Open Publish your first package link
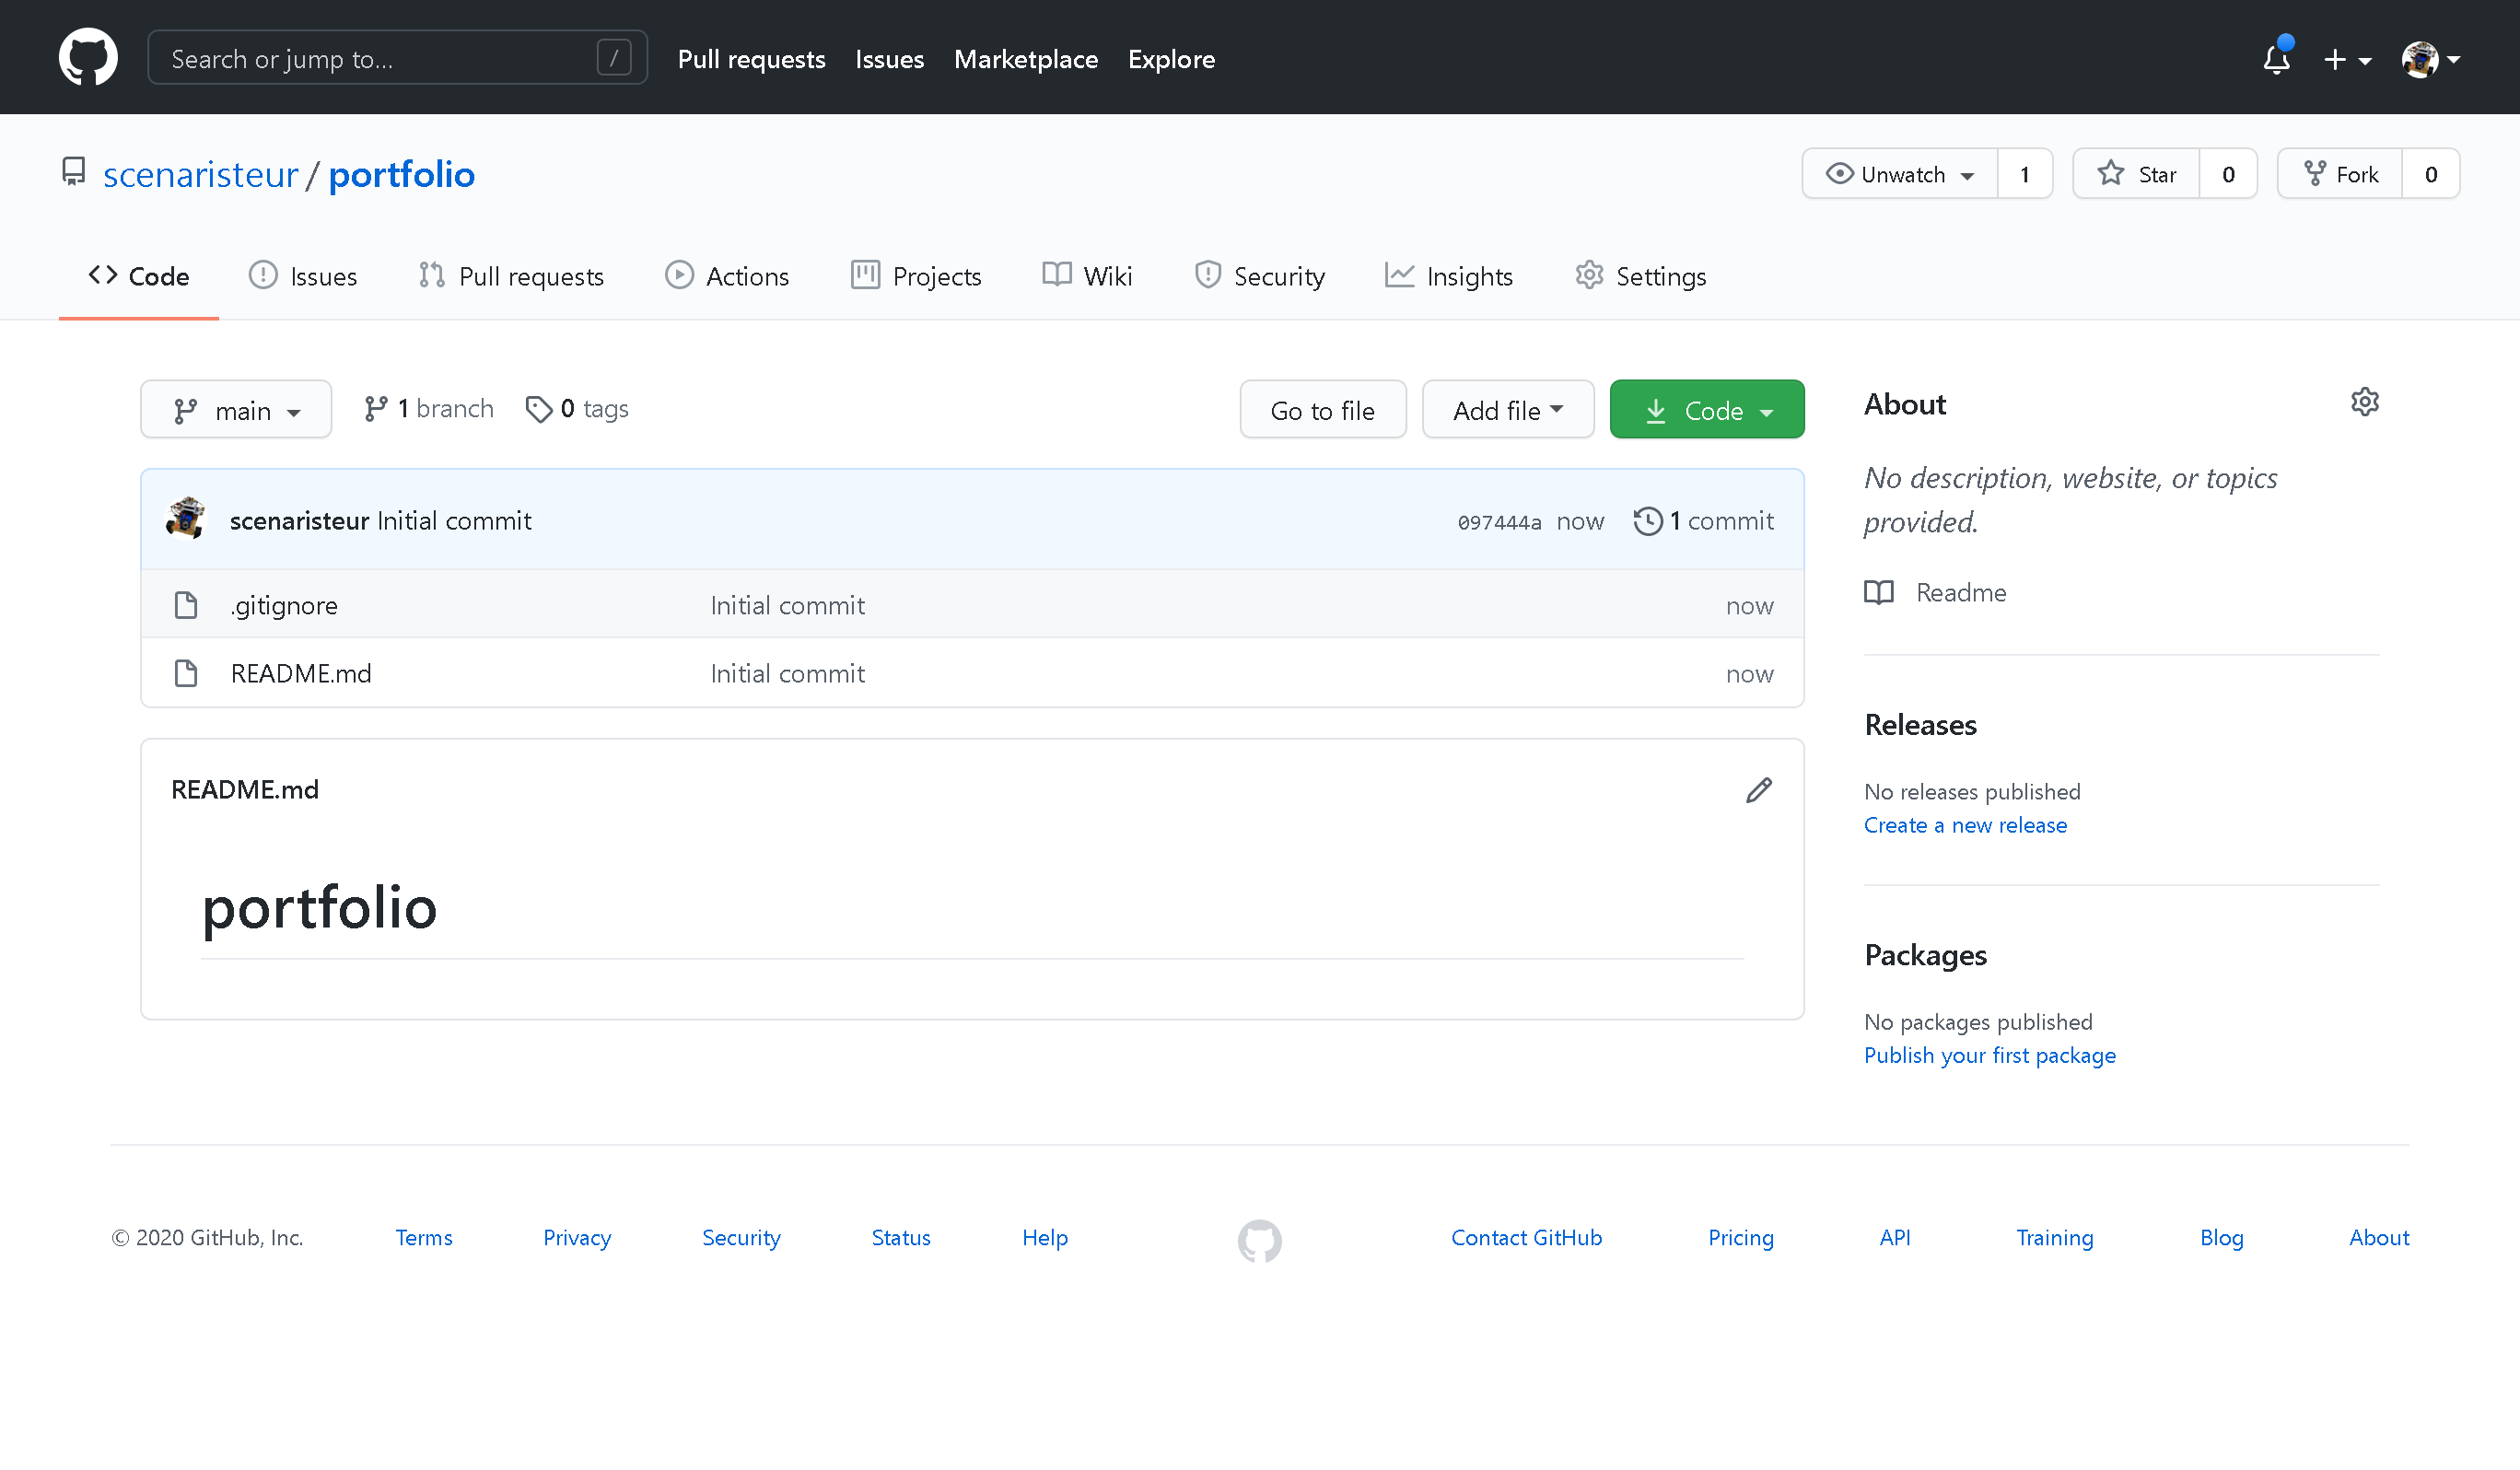2520x1470 pixels. 1989,1055
